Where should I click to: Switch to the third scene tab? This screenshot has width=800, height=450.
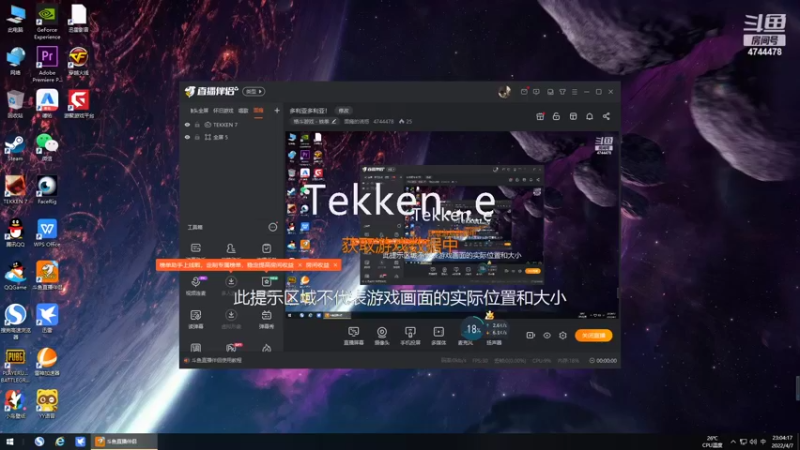(243, 111)
